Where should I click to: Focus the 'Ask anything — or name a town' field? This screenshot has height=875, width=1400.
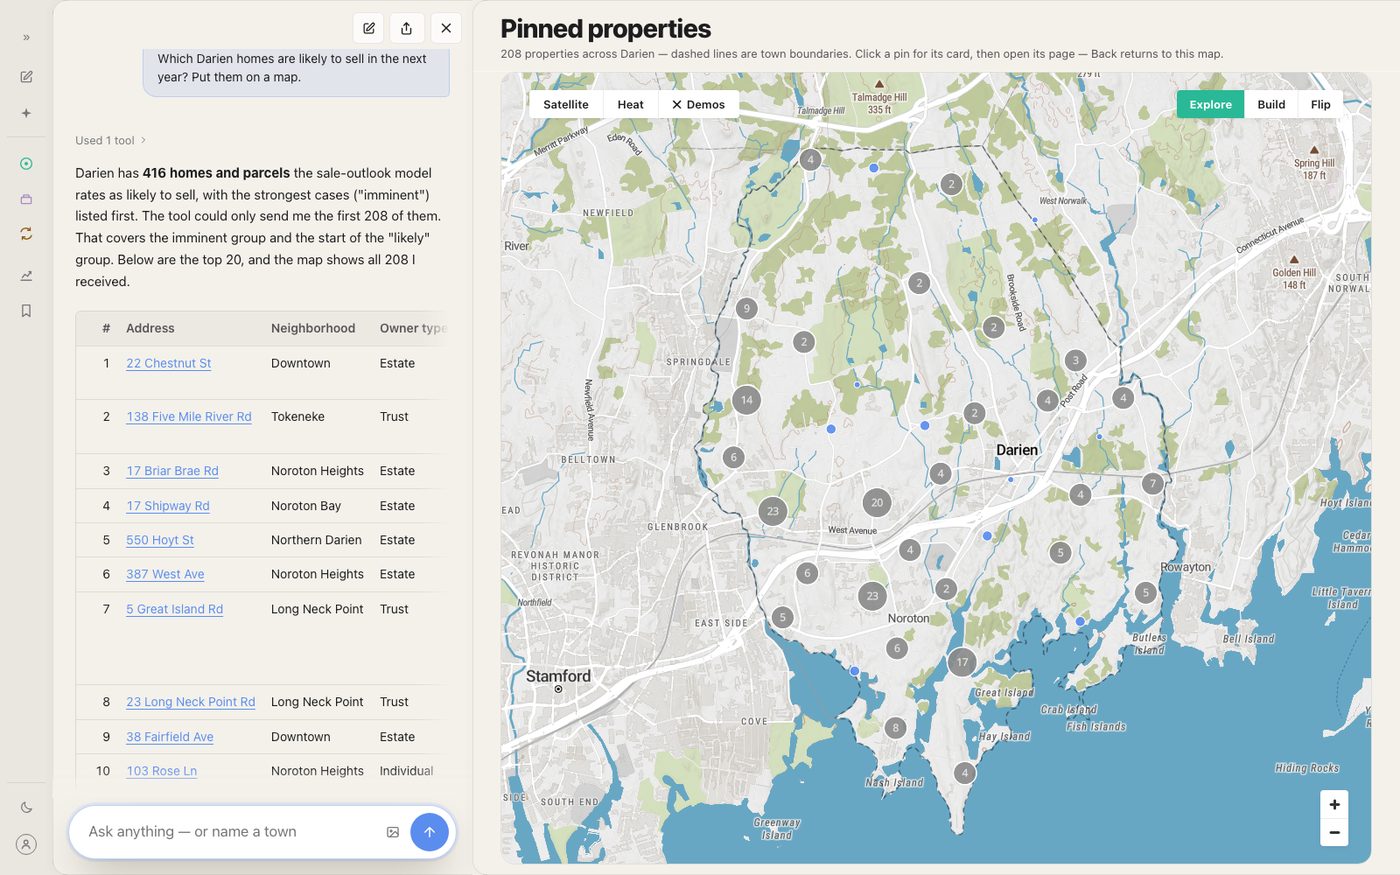pyautogui.click(x=232, y=832)
